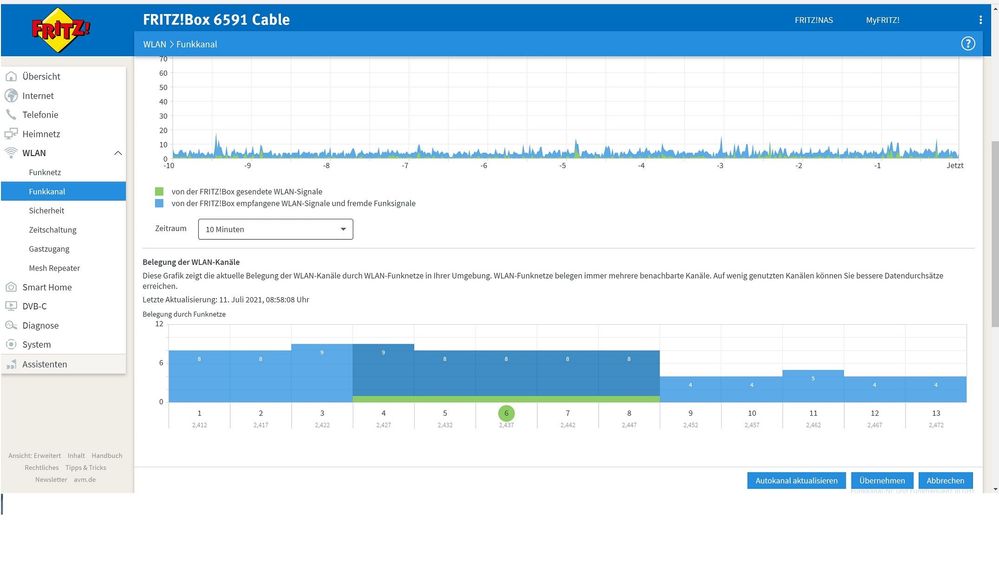
Task: Click the Smart Home icon
Action: click(12, 287)
